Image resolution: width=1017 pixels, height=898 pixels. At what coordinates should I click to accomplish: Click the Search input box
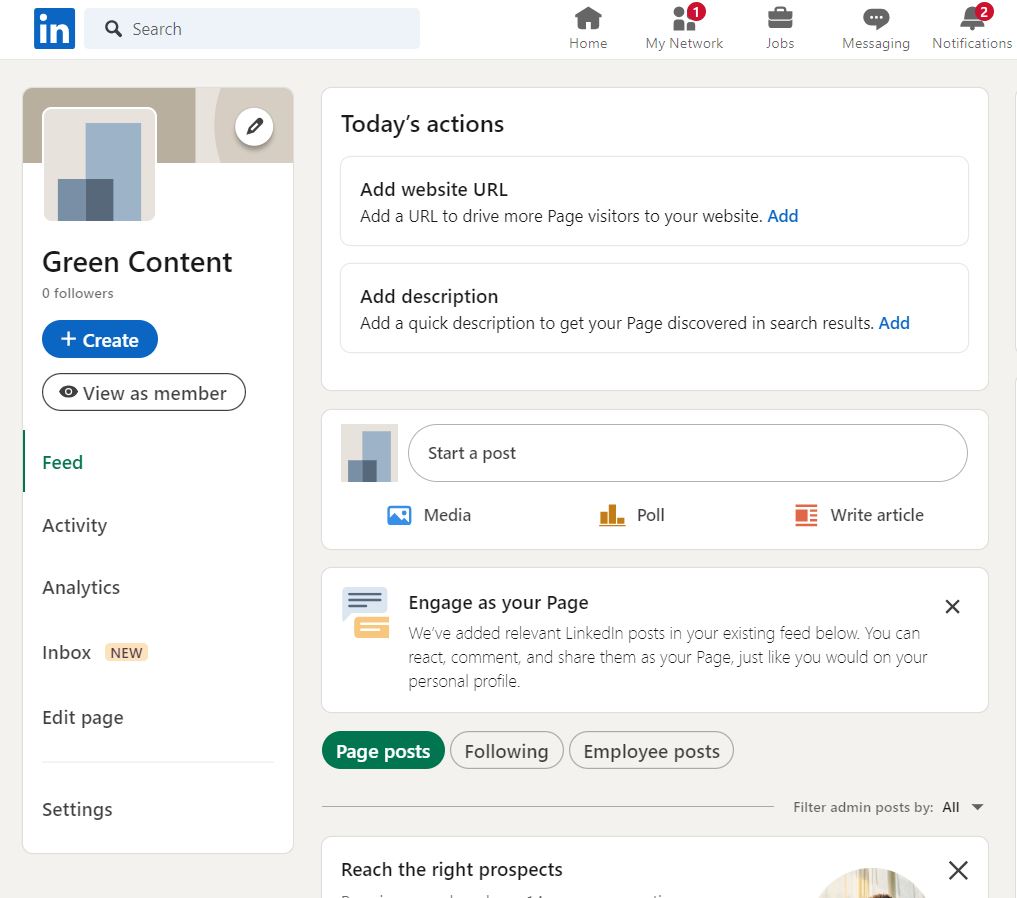tap(252, 29)
